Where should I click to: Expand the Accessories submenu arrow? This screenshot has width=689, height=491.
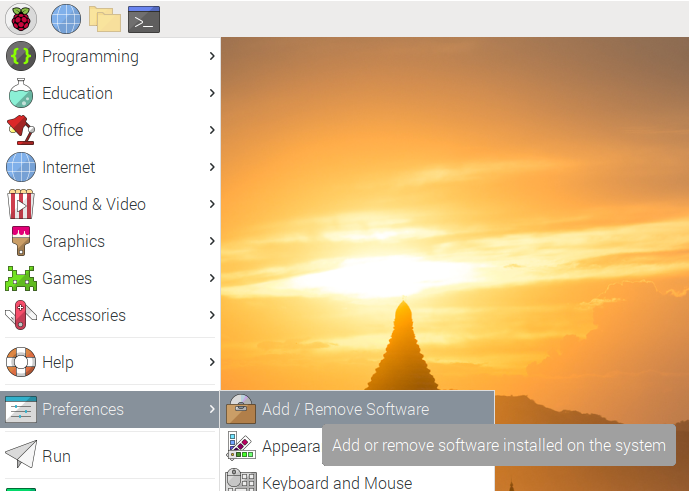point(212,315)
